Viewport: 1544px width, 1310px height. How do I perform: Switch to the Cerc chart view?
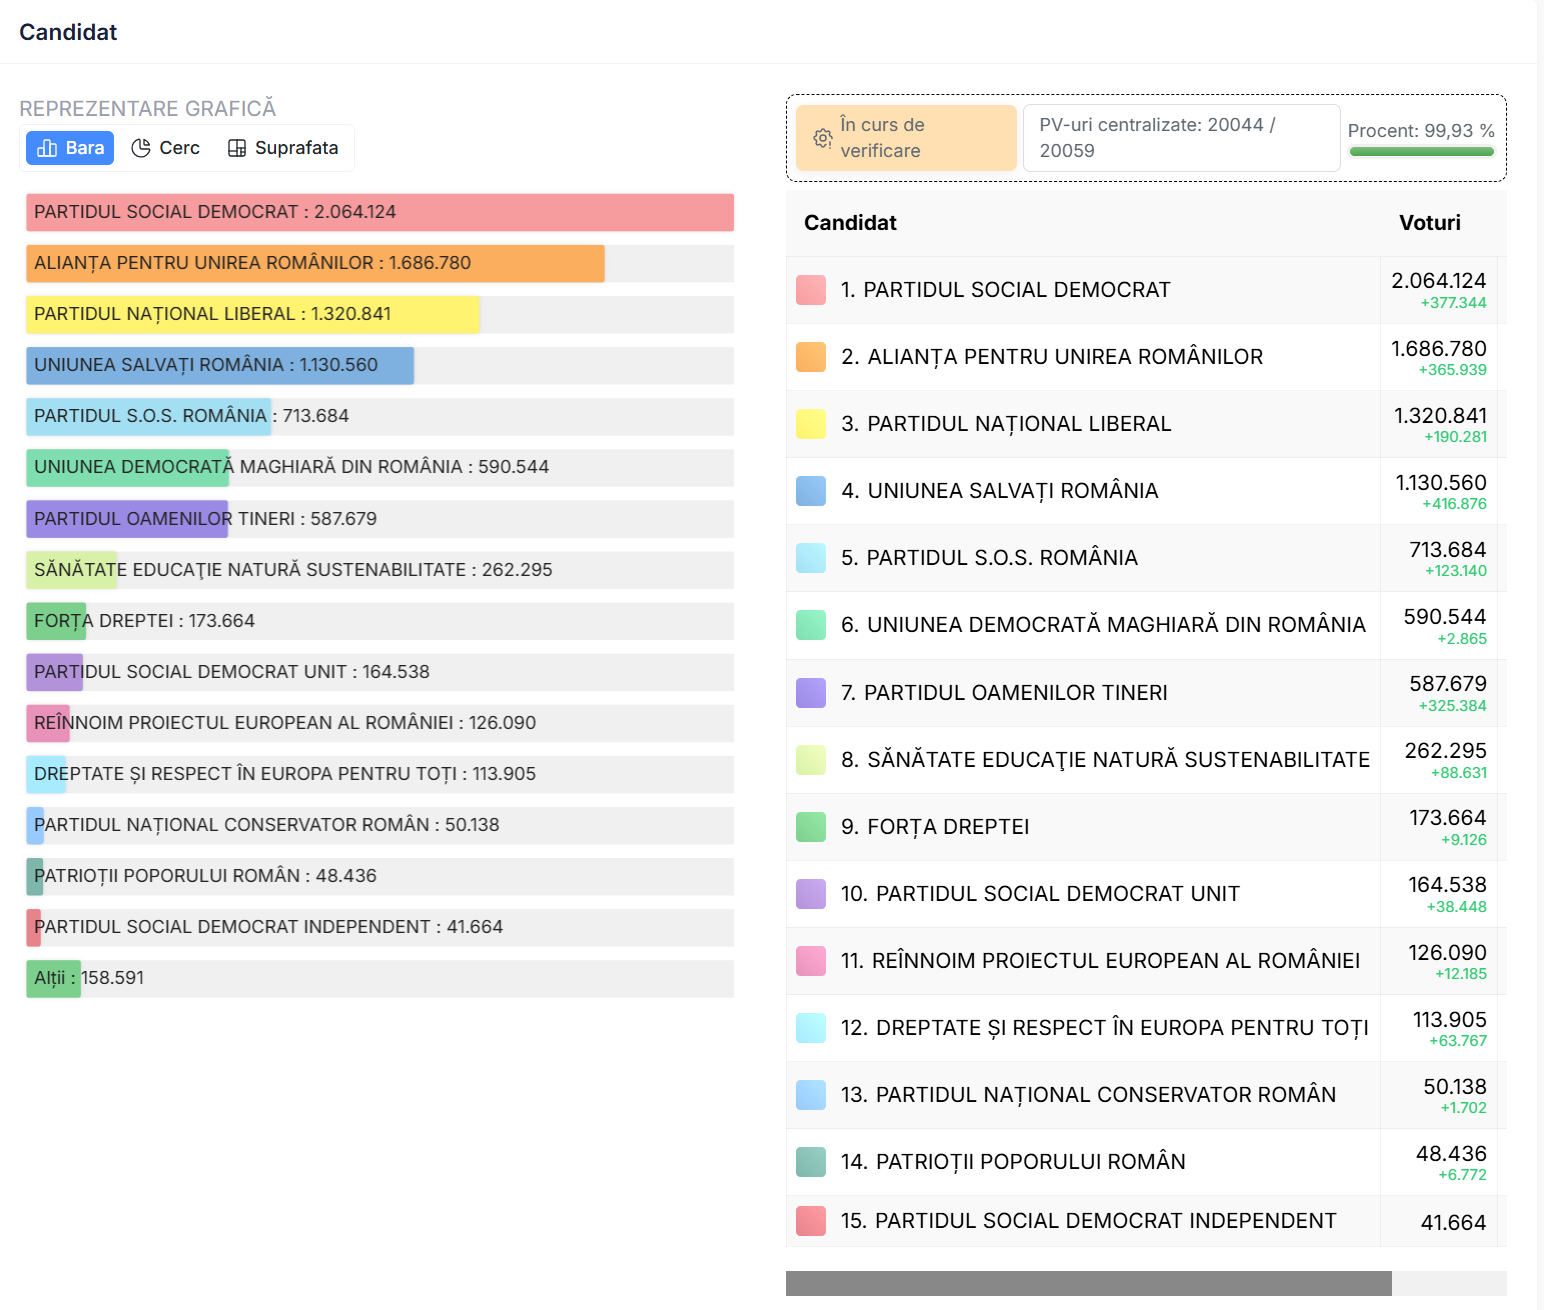pos(166,148)
